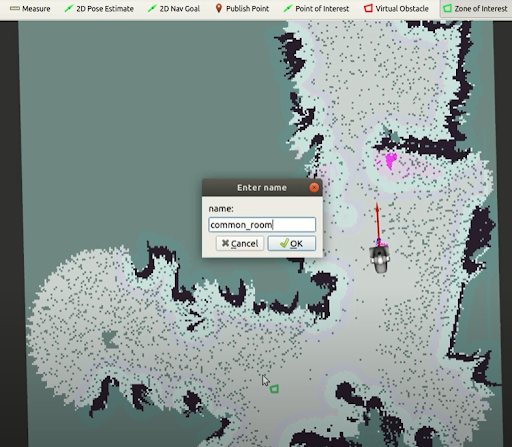Click the red robot heading arrow
The width and height of the screenshot is (512, 447).
377,223
